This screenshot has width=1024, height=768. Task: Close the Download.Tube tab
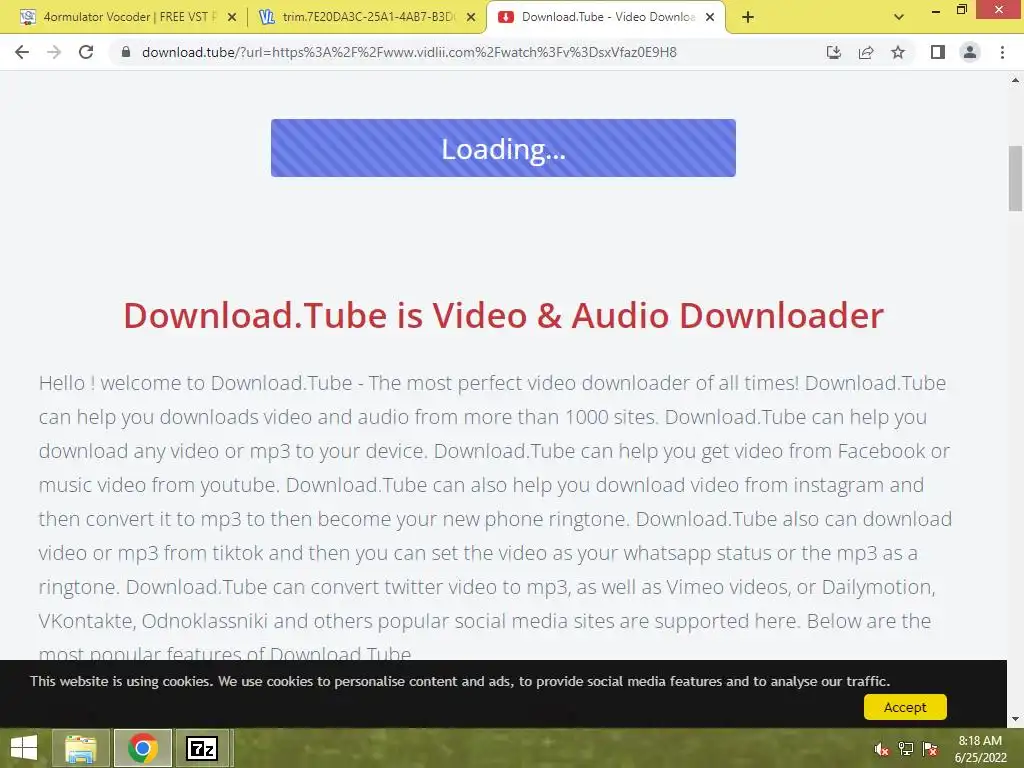(x=710, y=17)
